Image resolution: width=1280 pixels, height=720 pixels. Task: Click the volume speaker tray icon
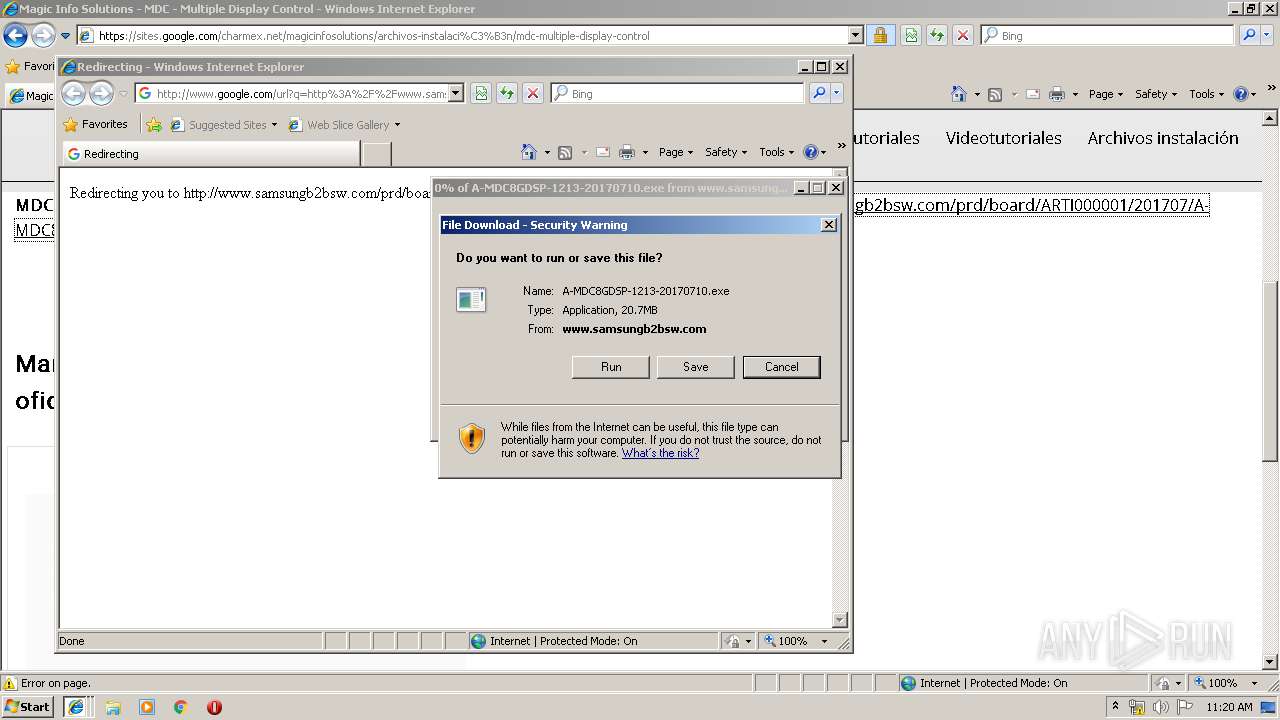[x=1160, y=707]
